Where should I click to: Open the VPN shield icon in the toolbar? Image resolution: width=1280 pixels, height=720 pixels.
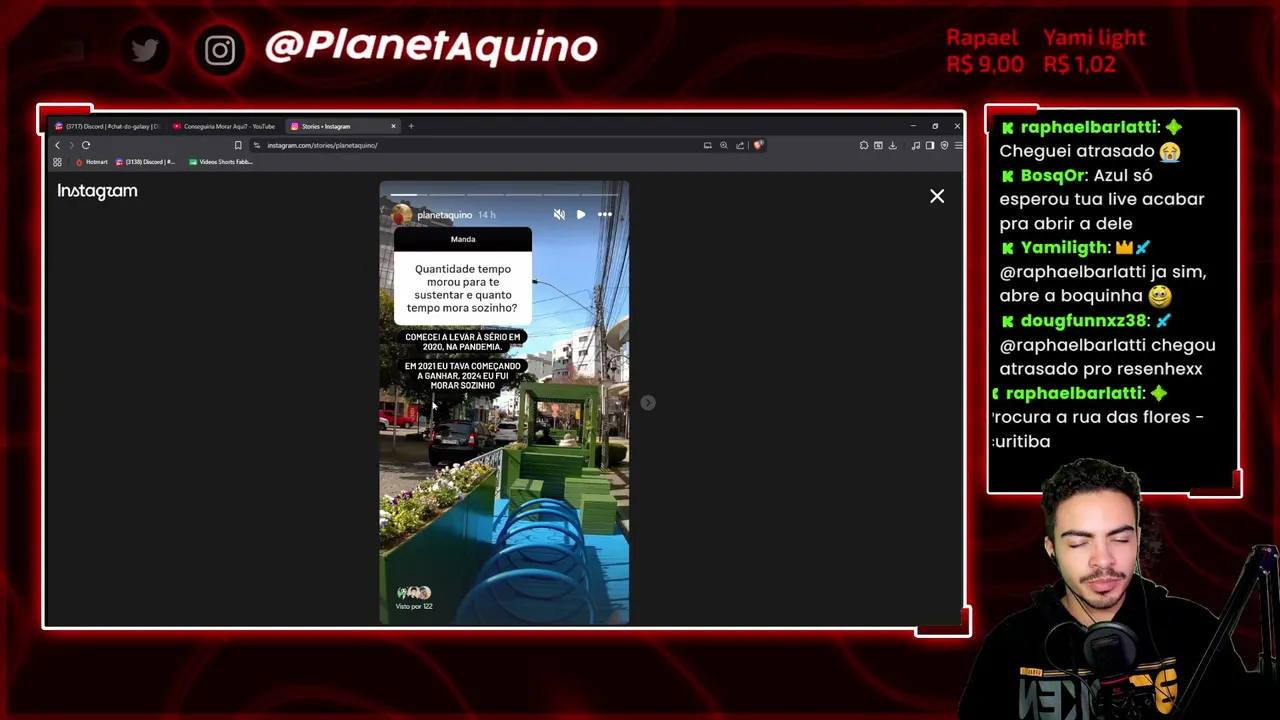click(944, 145)
